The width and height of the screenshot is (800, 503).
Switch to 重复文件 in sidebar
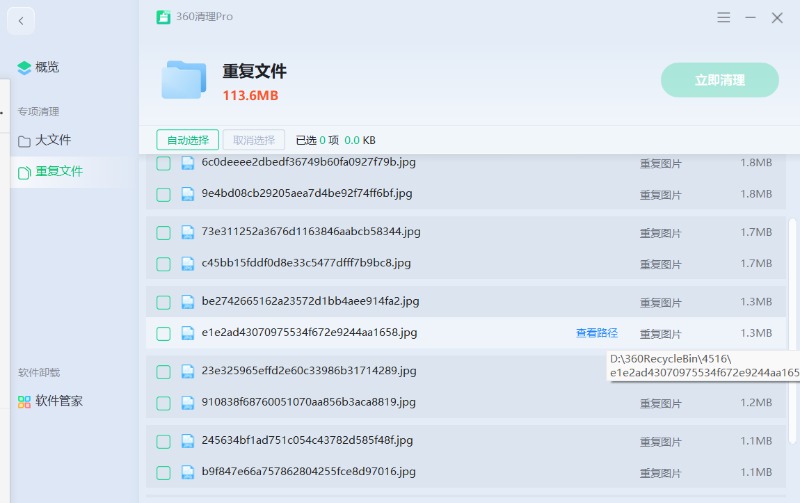click(58, 171)
